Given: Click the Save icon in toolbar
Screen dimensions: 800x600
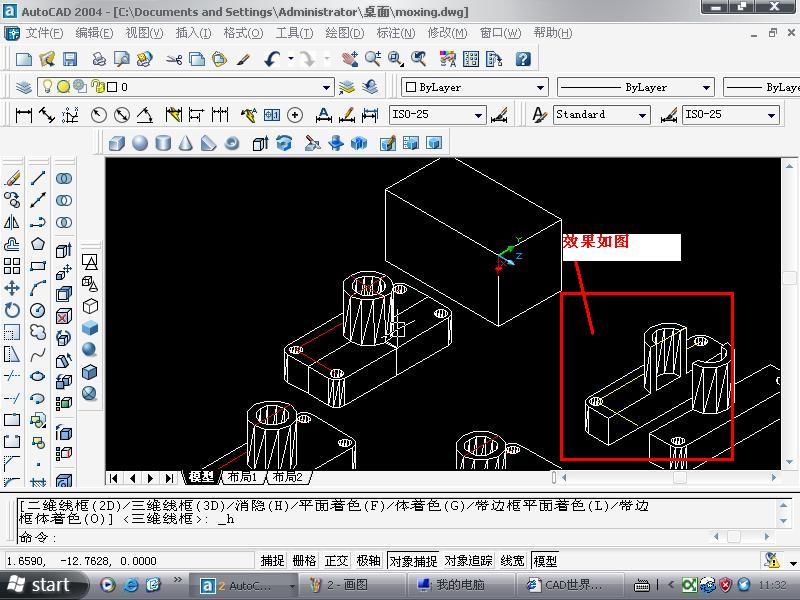Looking at the screenshot, I should coord(70,60).
